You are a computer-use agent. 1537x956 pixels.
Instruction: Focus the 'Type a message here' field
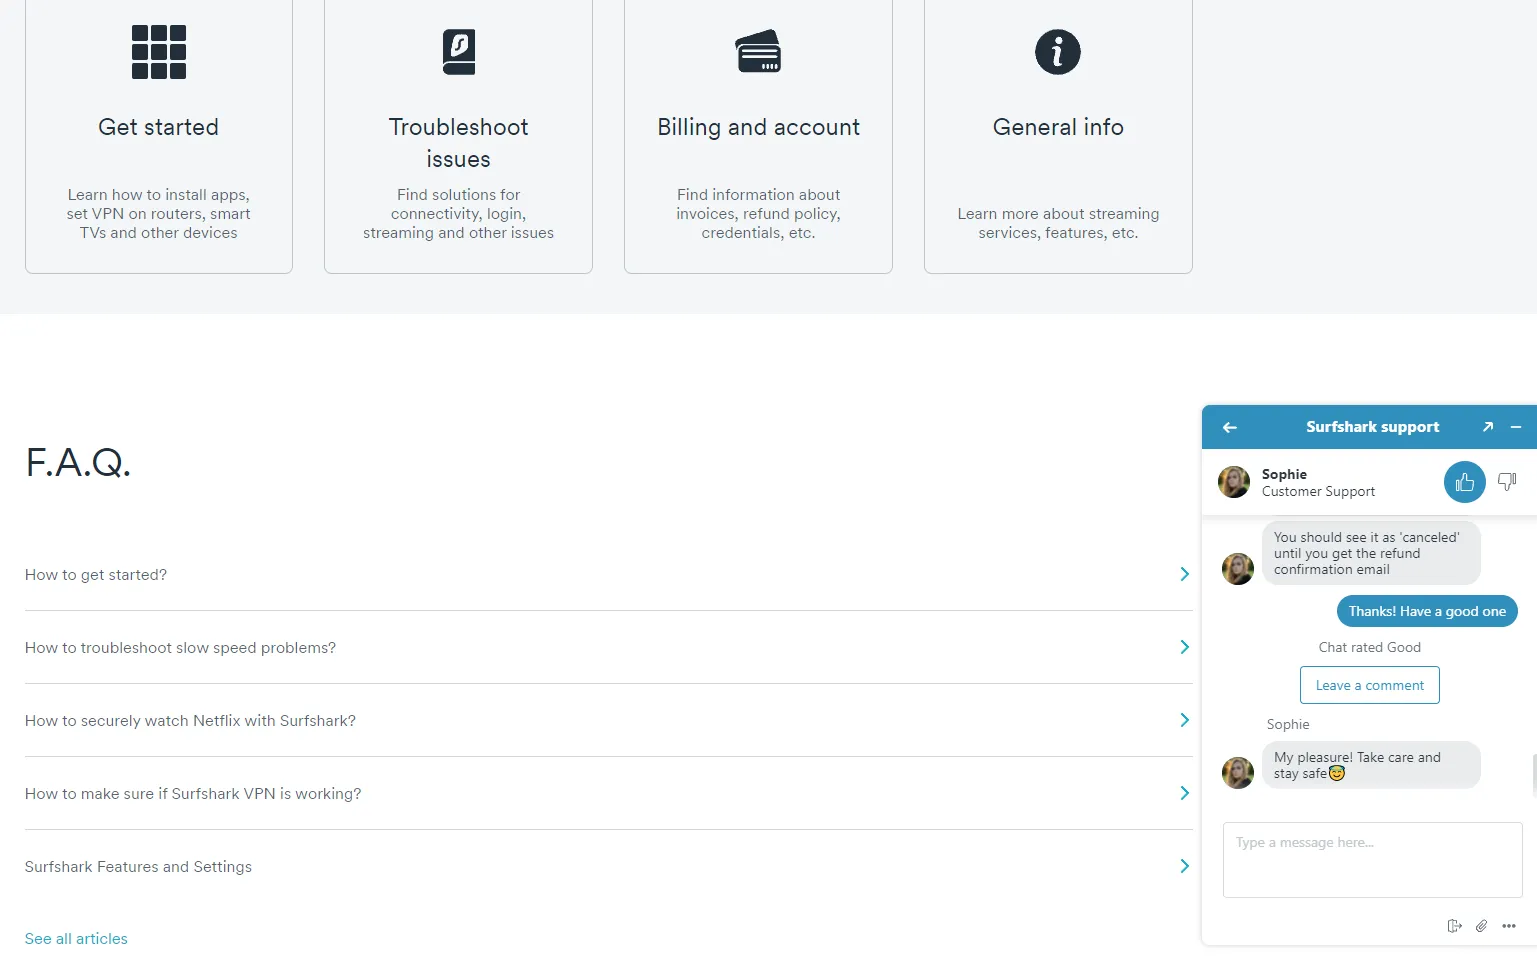(x=1372, y=860)
